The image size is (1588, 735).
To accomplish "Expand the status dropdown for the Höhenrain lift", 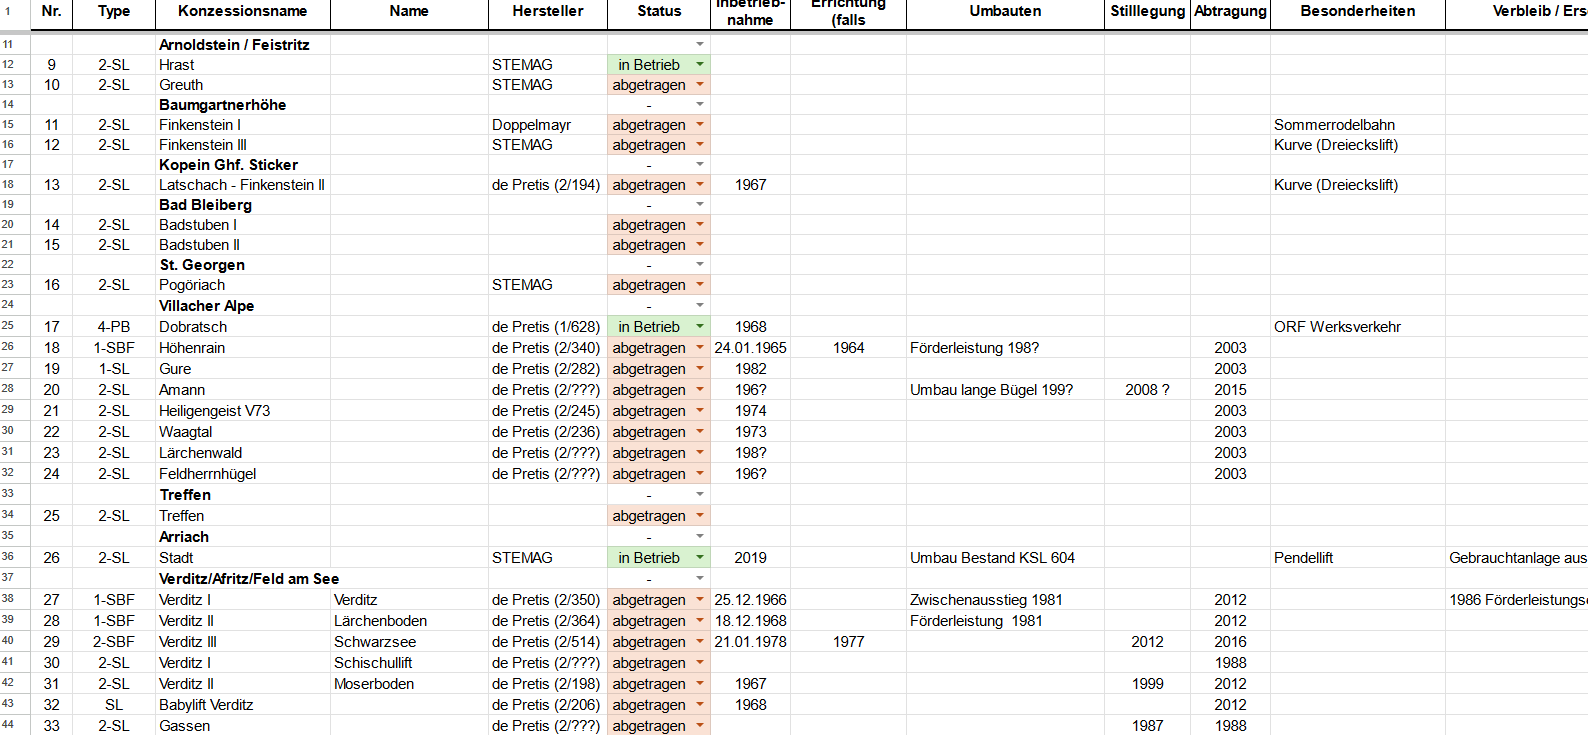I will 700,348.
